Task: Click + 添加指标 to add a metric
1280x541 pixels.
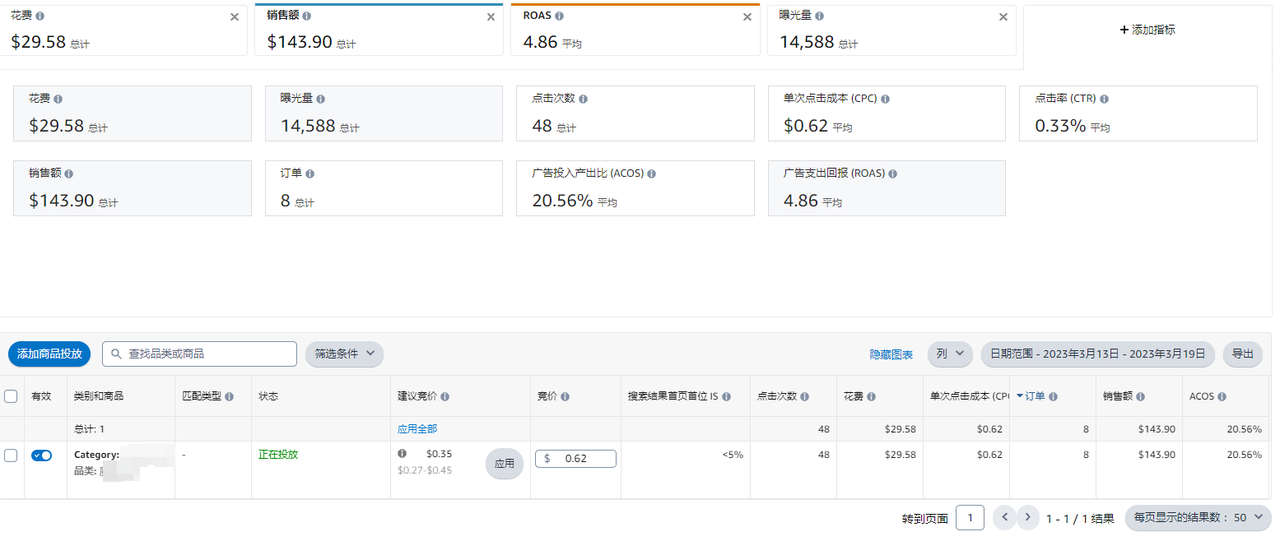Action: tap(1147, 30)
